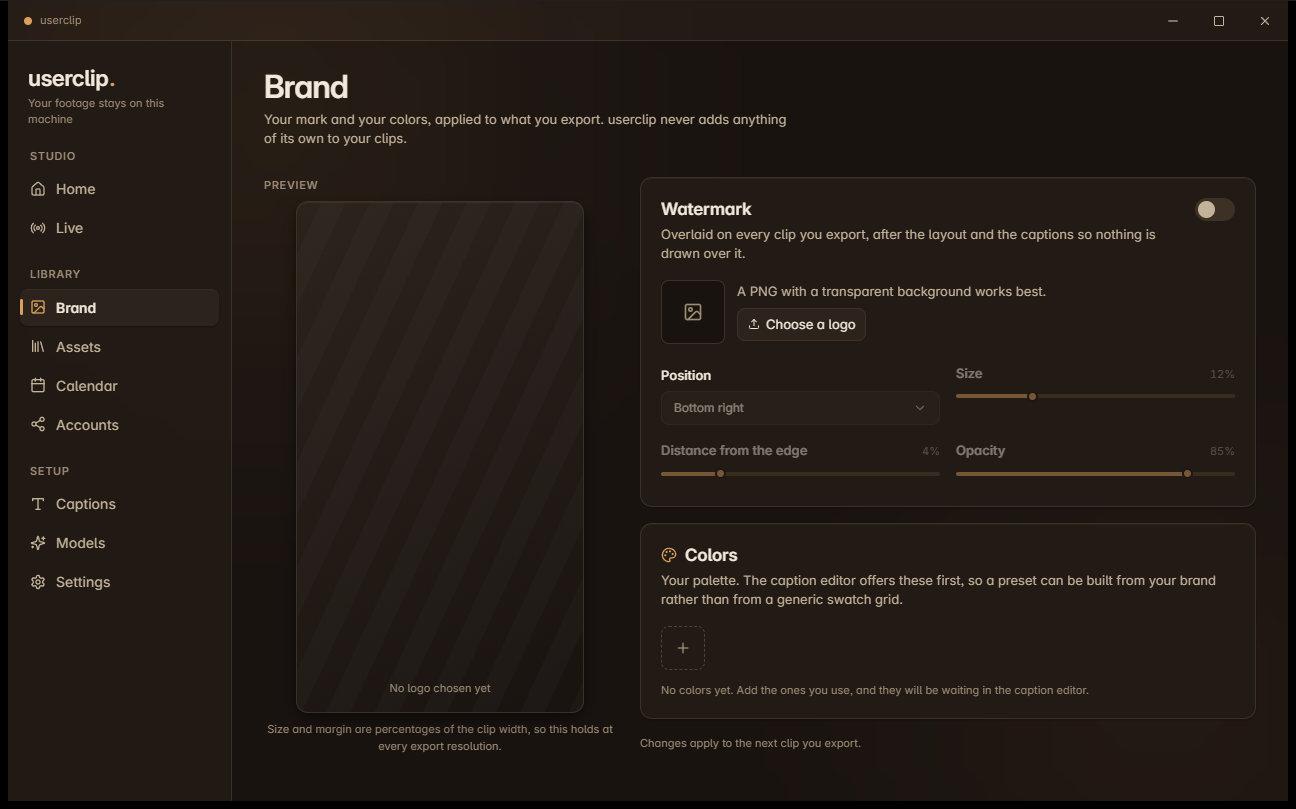Go to Settings page
Image resolution: width=1296 pixels, height=809 pixels.
point(119,582)
